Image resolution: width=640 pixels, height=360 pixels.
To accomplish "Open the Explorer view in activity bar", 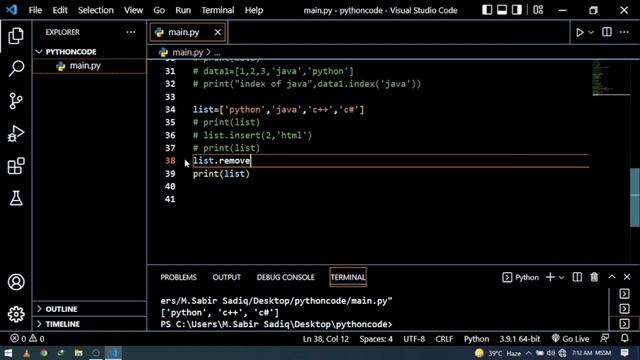I will pyautogui.click(x=16, y=36).
